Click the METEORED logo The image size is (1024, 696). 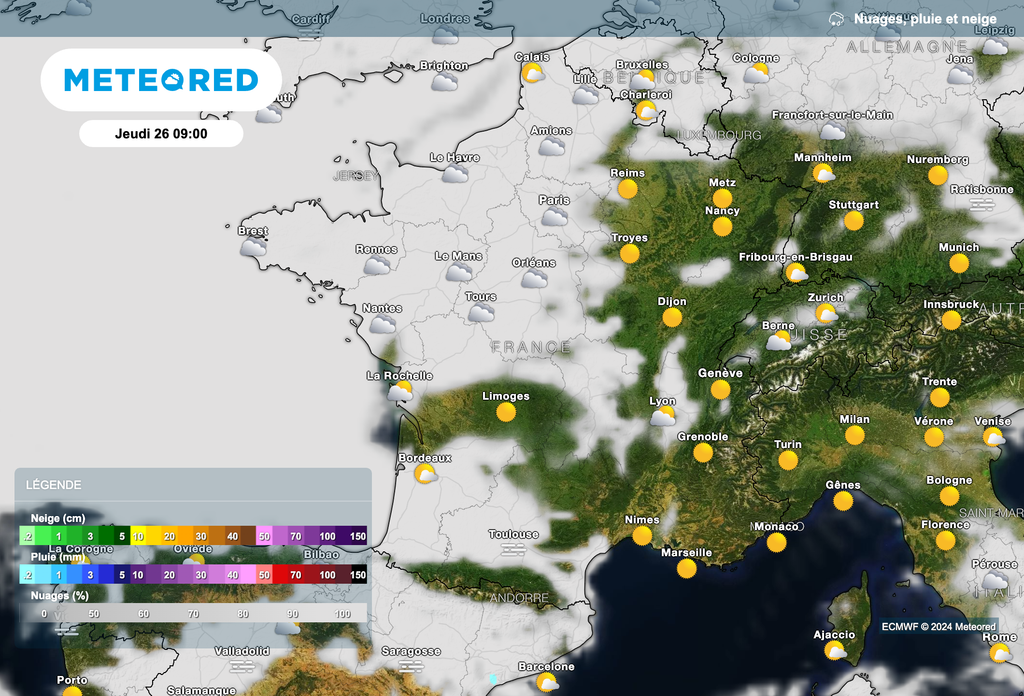[x=161, y=79]
